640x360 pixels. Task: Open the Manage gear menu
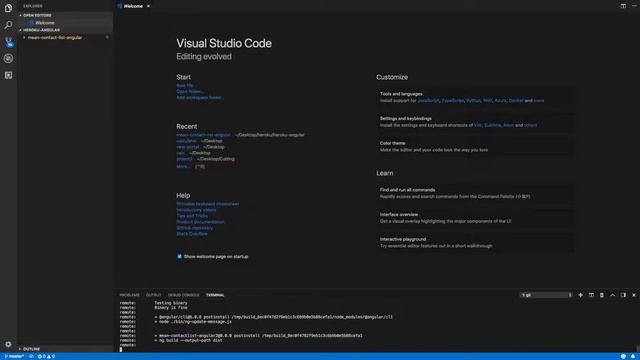(x=8, y=344)
